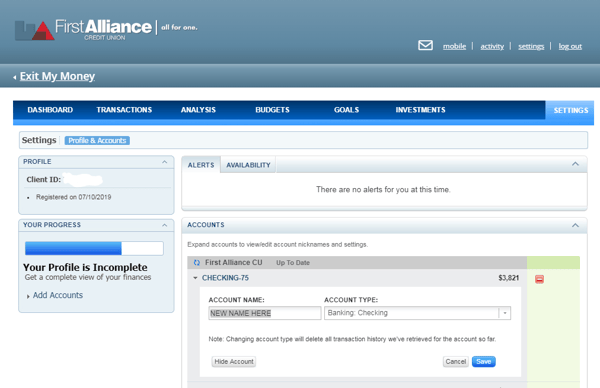Click the Cancel button

[456, 362]
